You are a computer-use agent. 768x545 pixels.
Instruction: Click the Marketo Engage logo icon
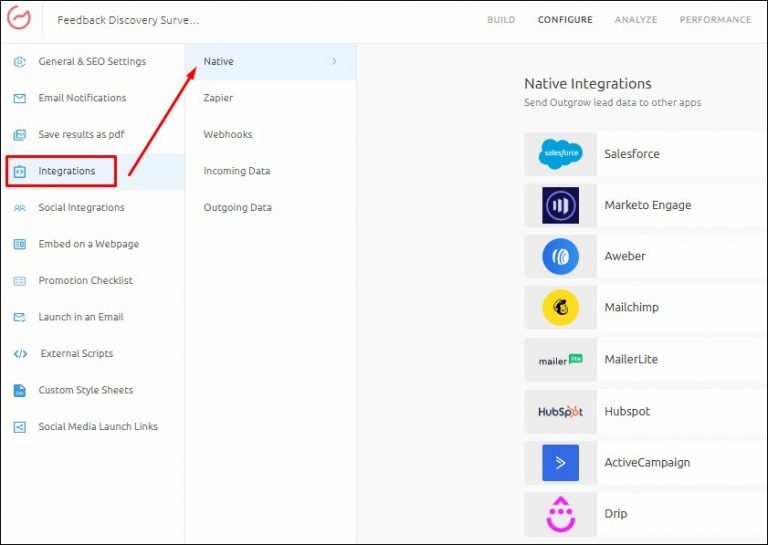(x=560, y=205)
